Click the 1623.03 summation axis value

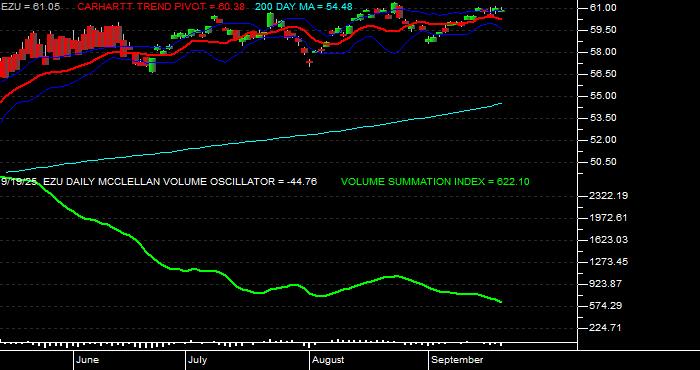click(x=608, y=240)
